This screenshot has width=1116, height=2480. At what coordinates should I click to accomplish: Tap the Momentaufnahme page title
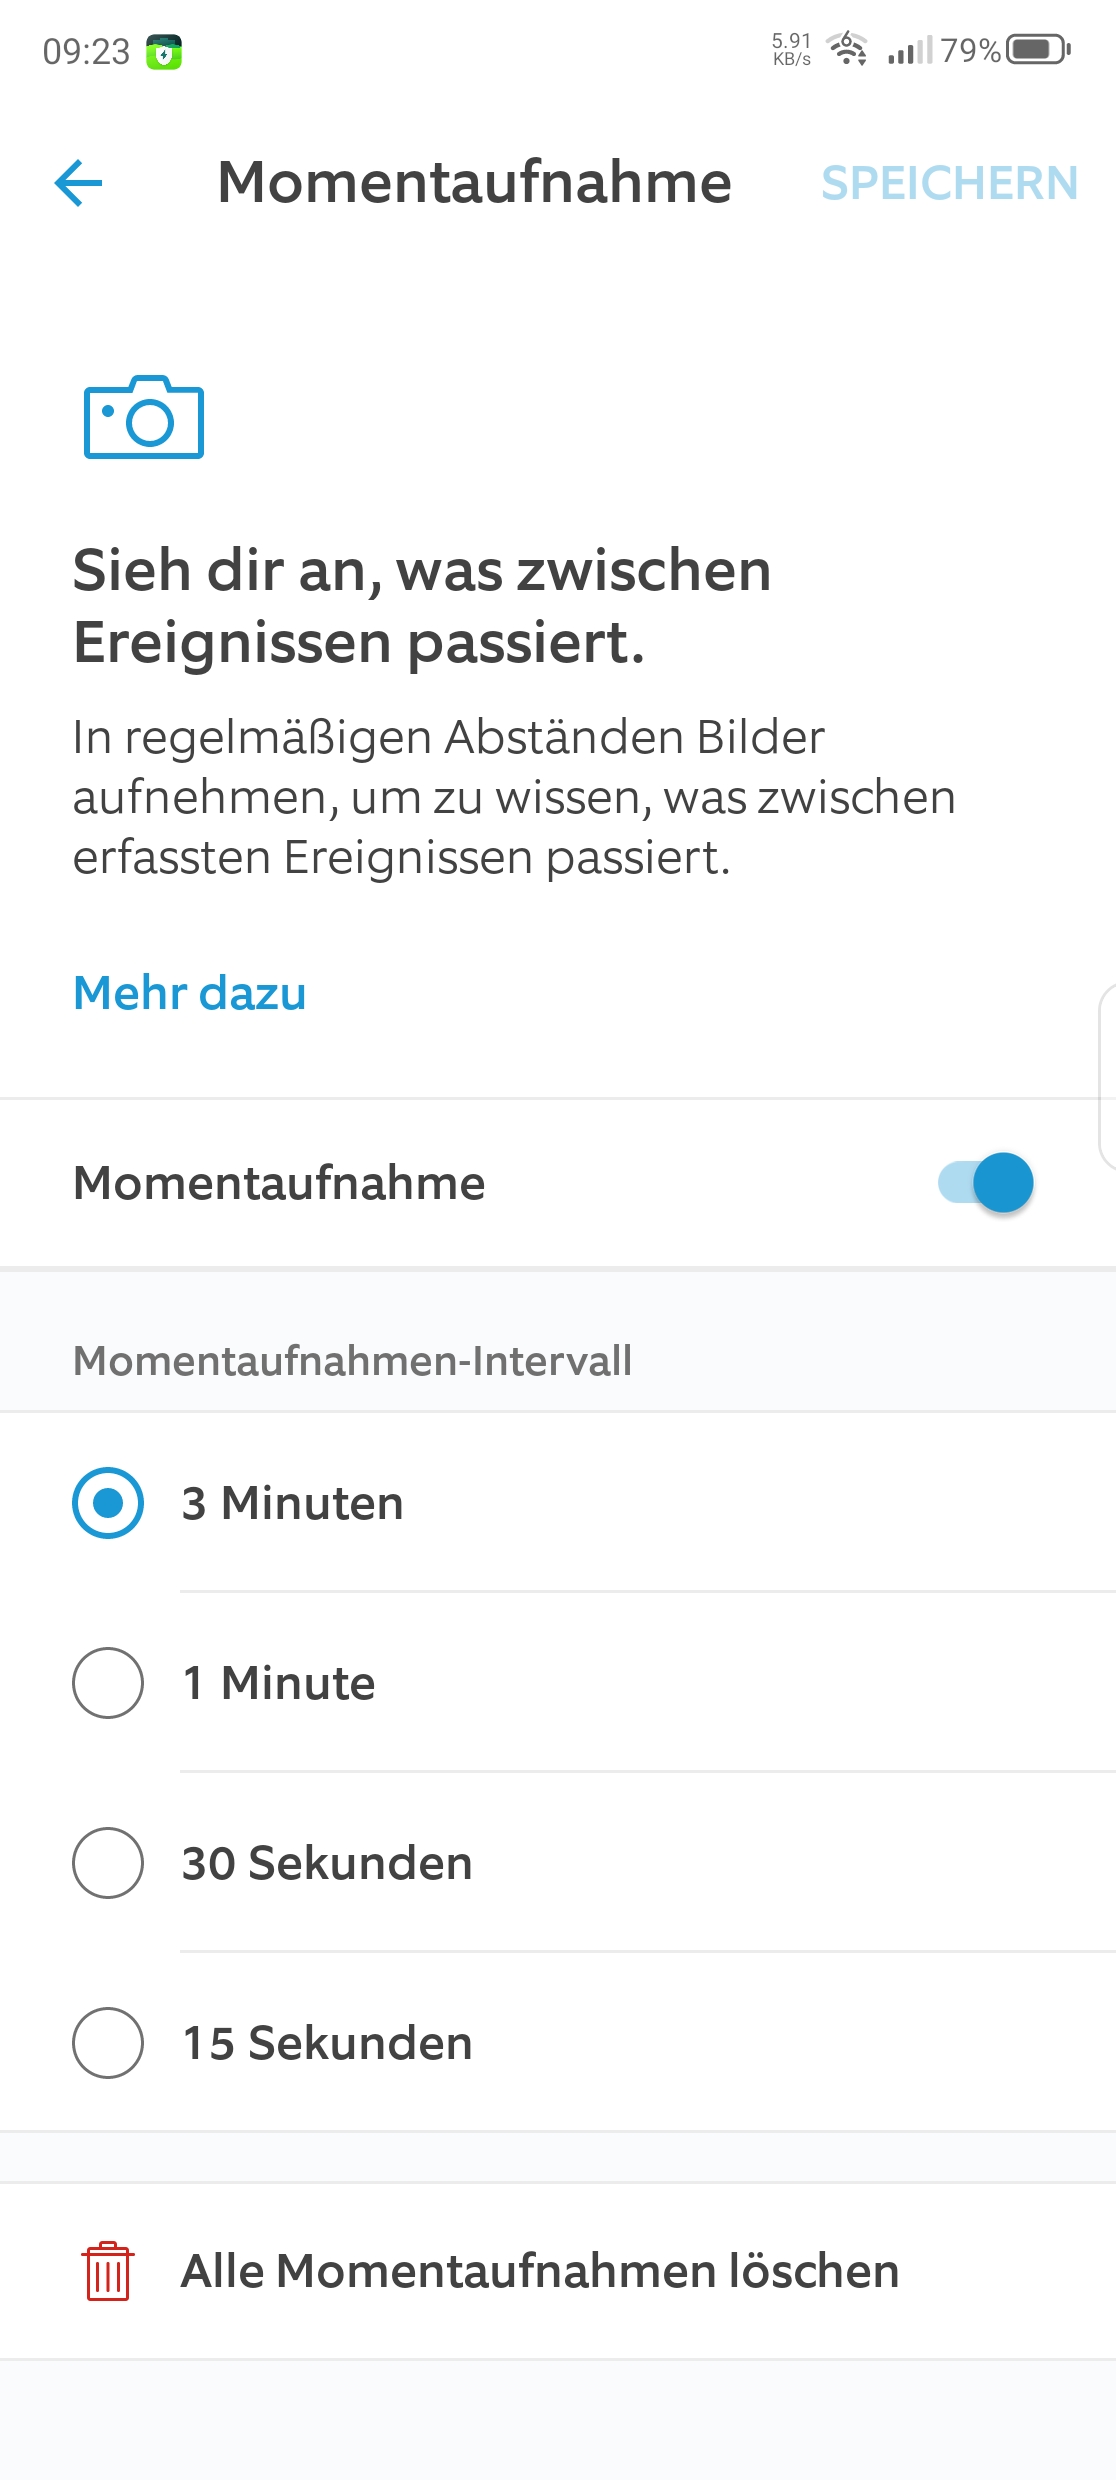click(x=474, y=183)
